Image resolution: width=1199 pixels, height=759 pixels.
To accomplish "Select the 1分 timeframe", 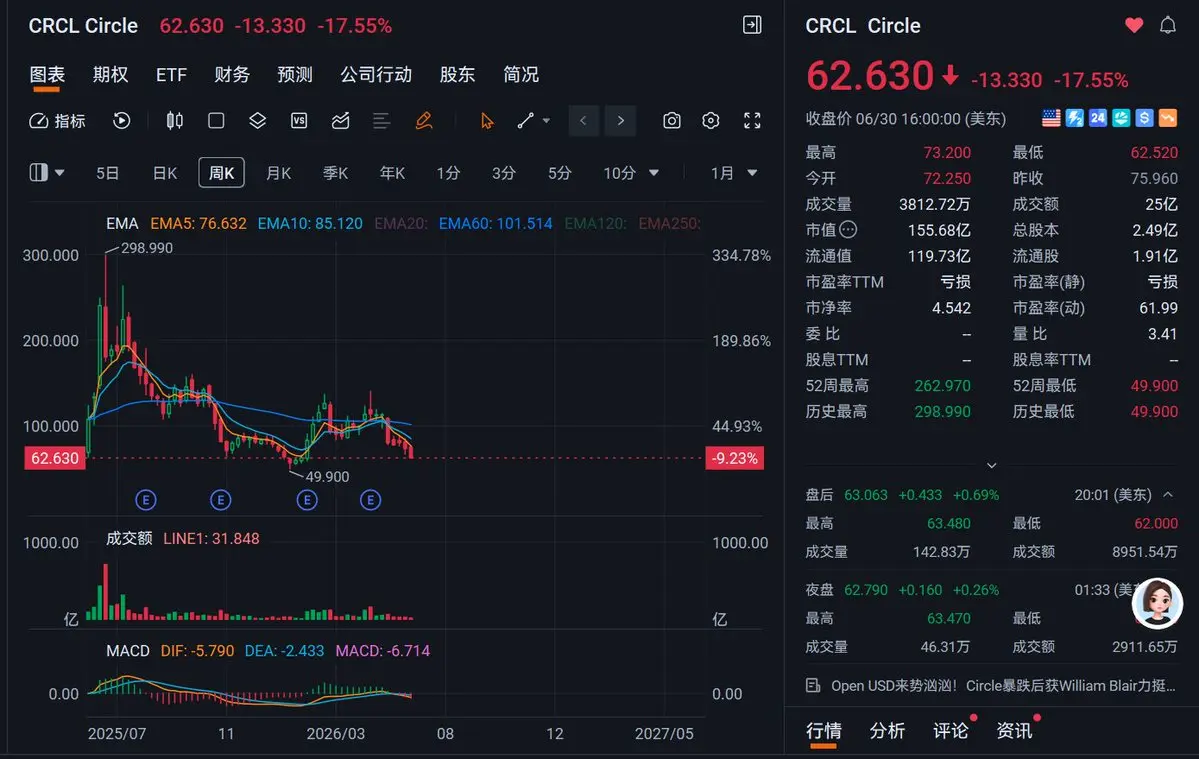I will pyautogui.click(x=448, y=173).
